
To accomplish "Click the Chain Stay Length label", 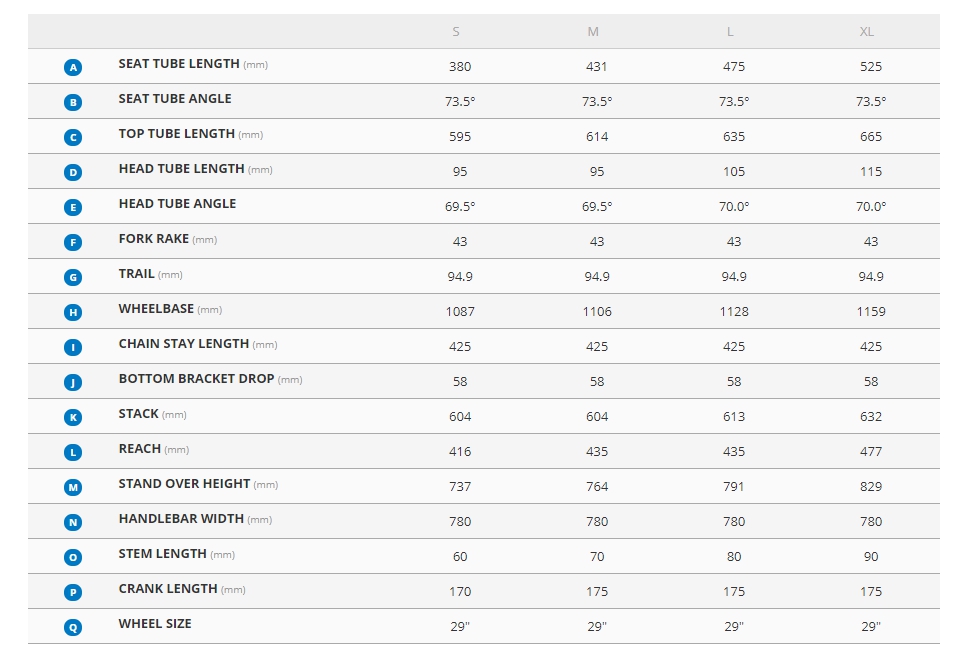I will pyautogui.click(x=184, y=344).
